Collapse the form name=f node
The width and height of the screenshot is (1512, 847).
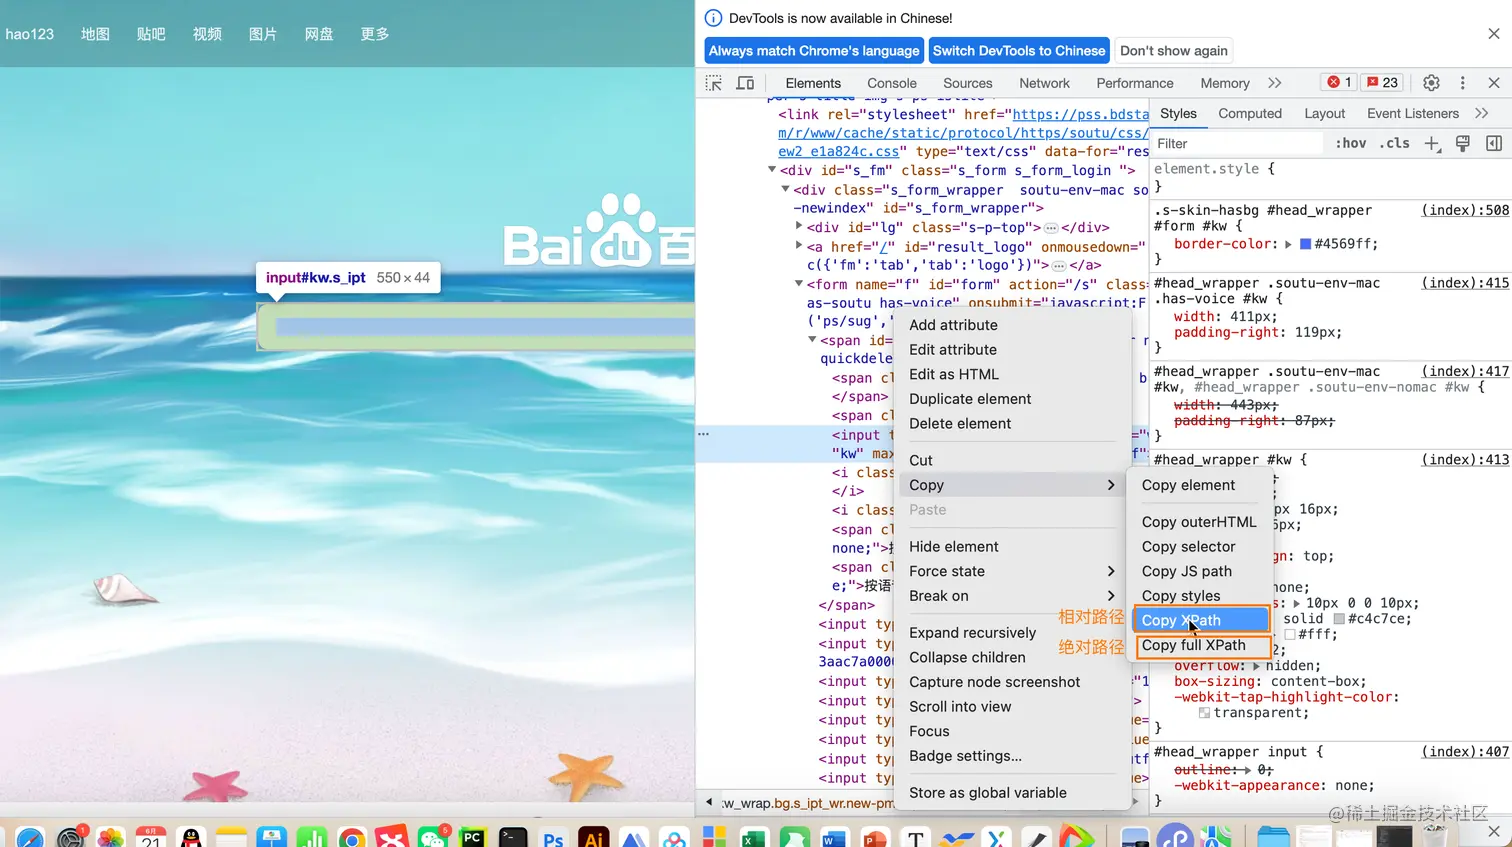click(x=798, y=284)
